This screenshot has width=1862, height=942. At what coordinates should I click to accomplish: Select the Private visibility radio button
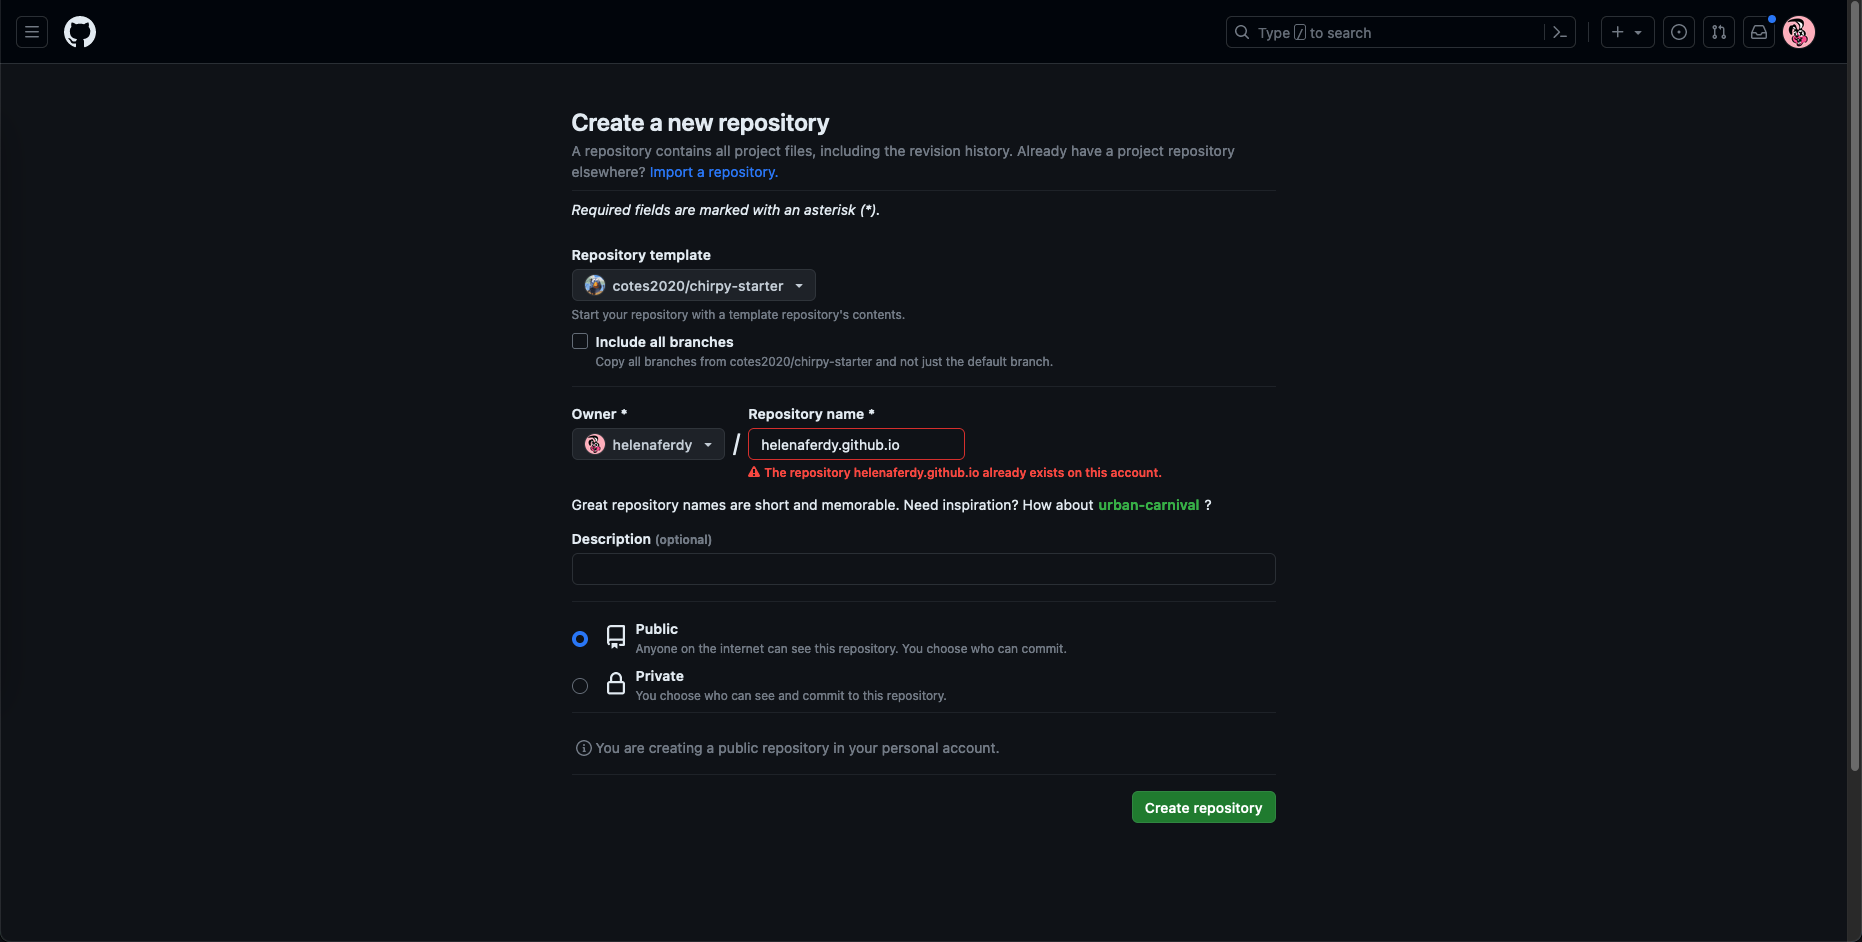[580, 686]
